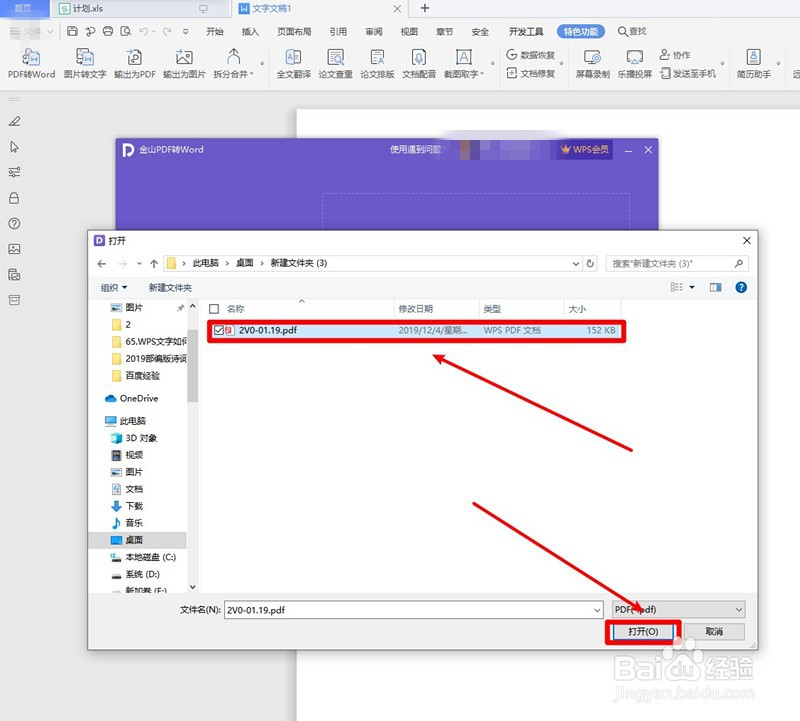This screenshot has height=721, width=800.
Task: Click the print preview icon in toolbar
Action: coord(126,31)
